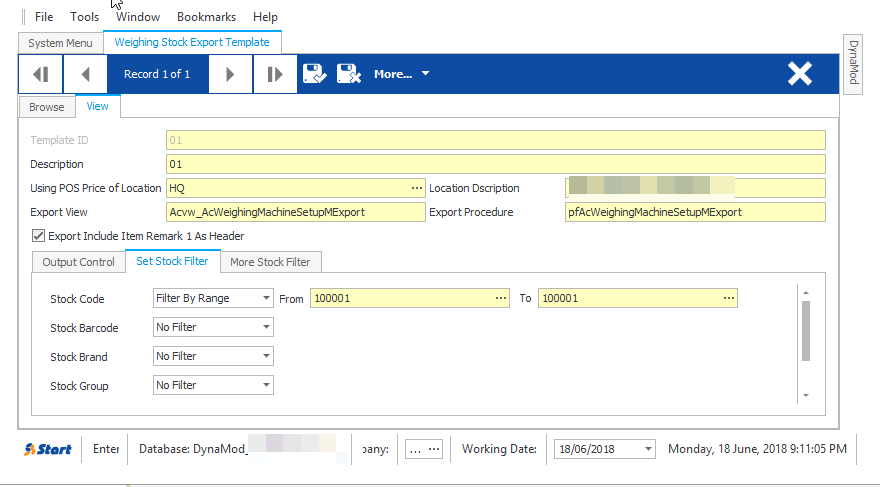Viewport: 880px width, 487px height.
Task: Go to previous record arrow
Action: coord(85,74)
